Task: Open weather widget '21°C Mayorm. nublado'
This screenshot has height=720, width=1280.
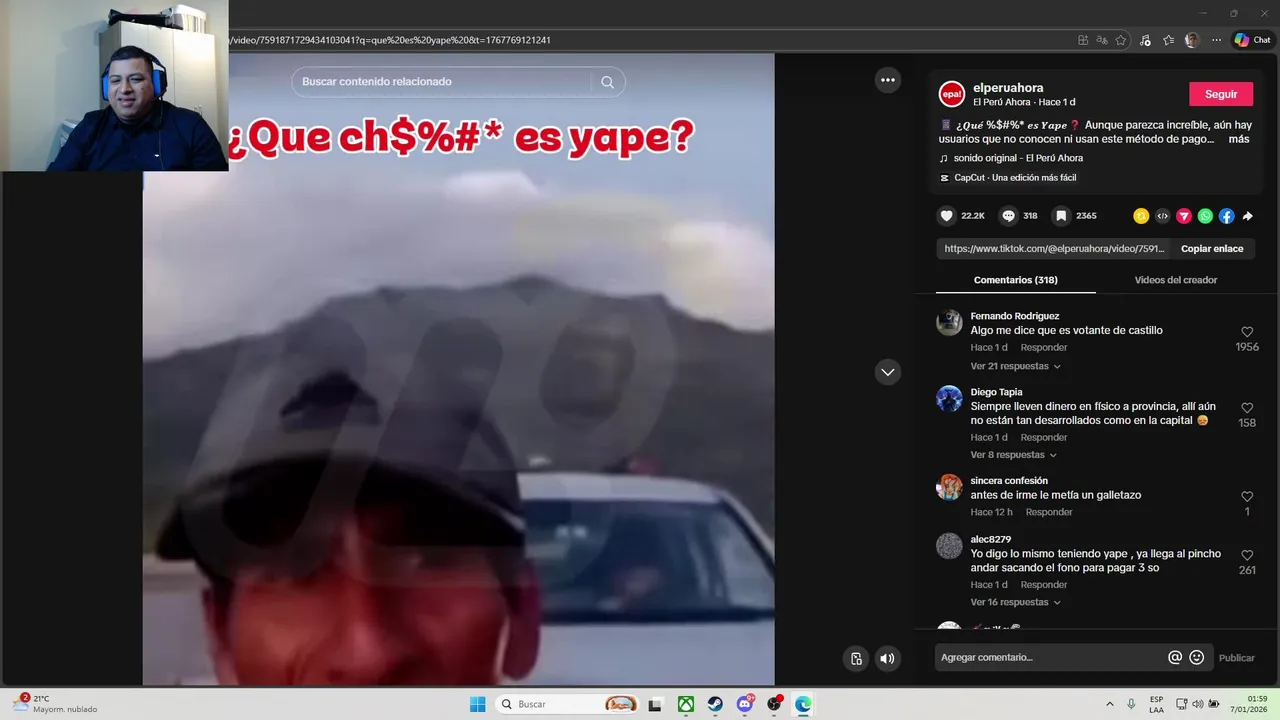Action: click(55, 704)
